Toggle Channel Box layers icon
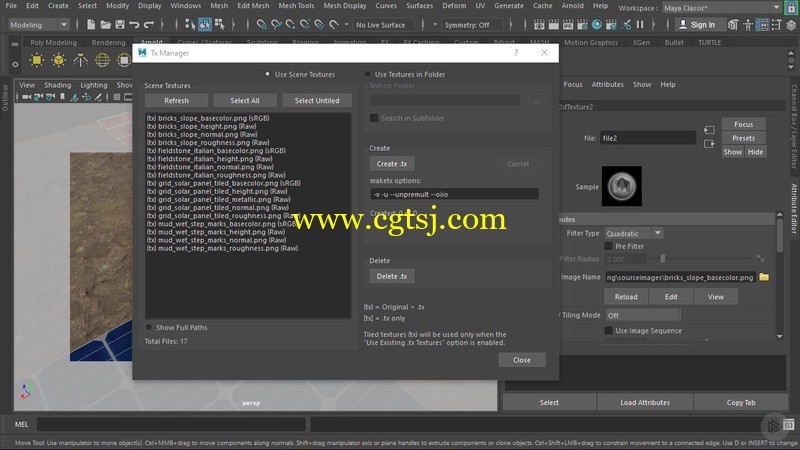 [791, 24]
